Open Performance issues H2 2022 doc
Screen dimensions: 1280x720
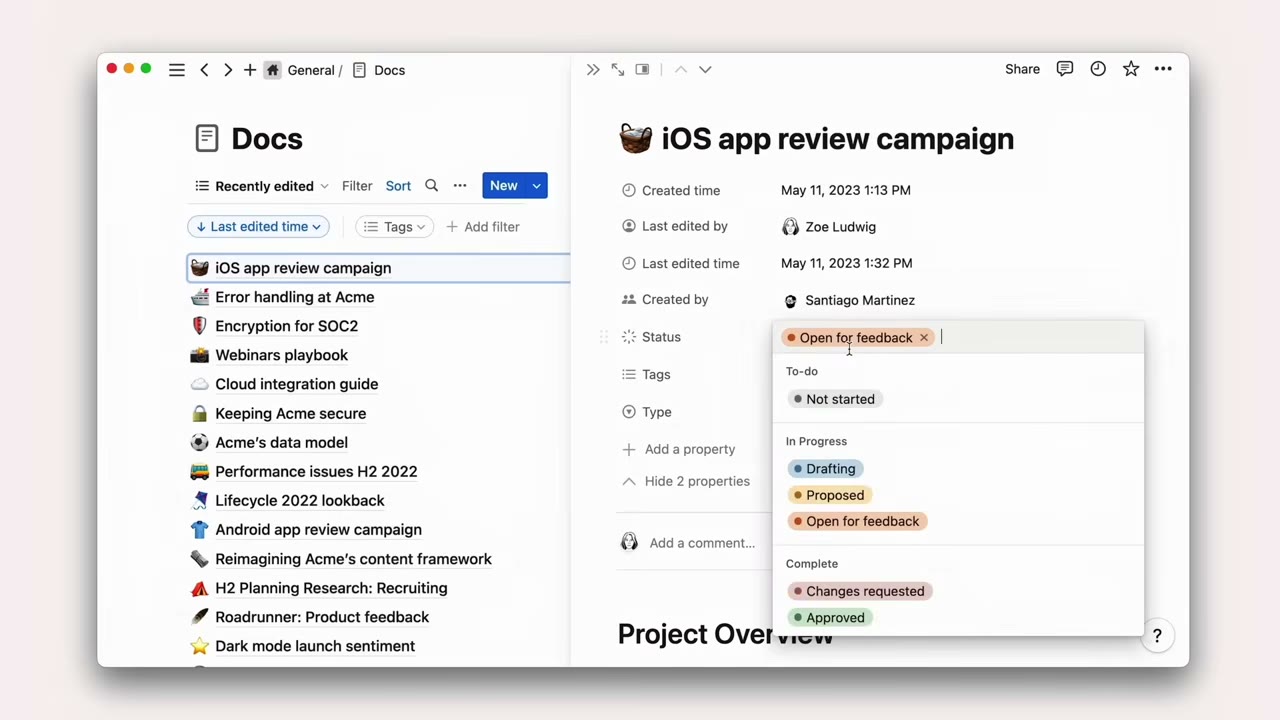(316, 471)
